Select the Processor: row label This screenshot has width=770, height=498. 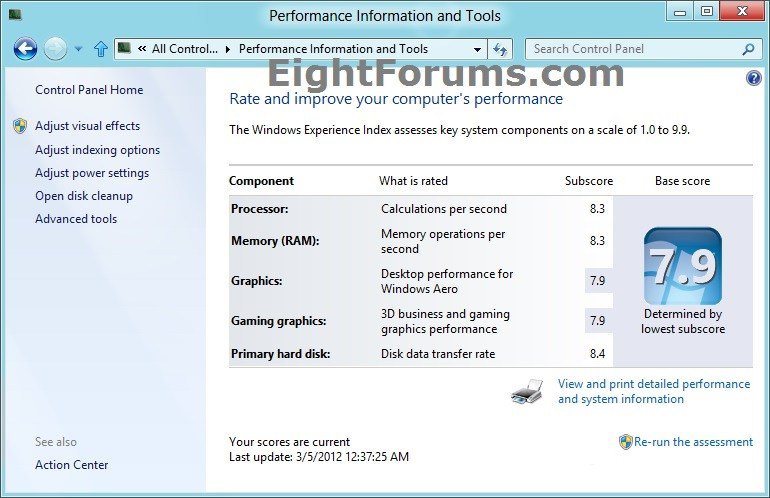click(x=260, y=209)
